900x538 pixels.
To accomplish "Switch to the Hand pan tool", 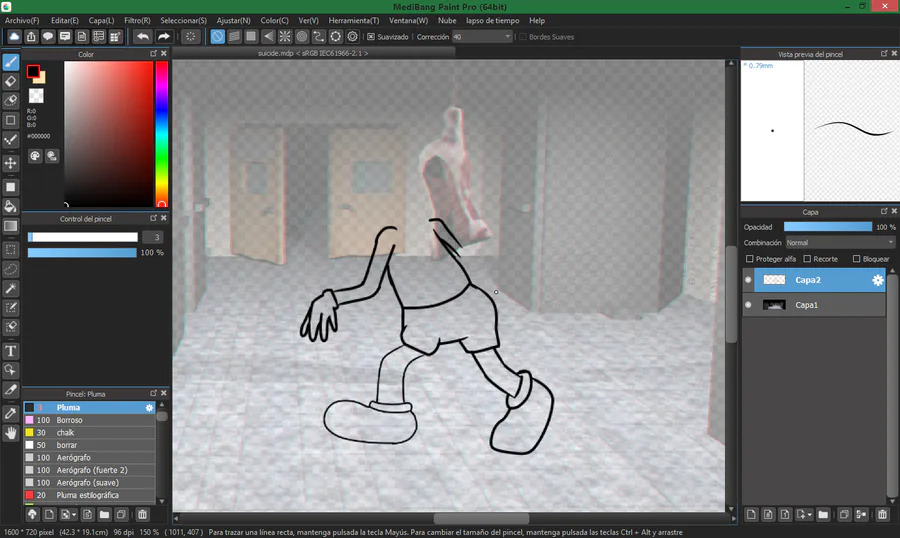I will pos(10,433).
